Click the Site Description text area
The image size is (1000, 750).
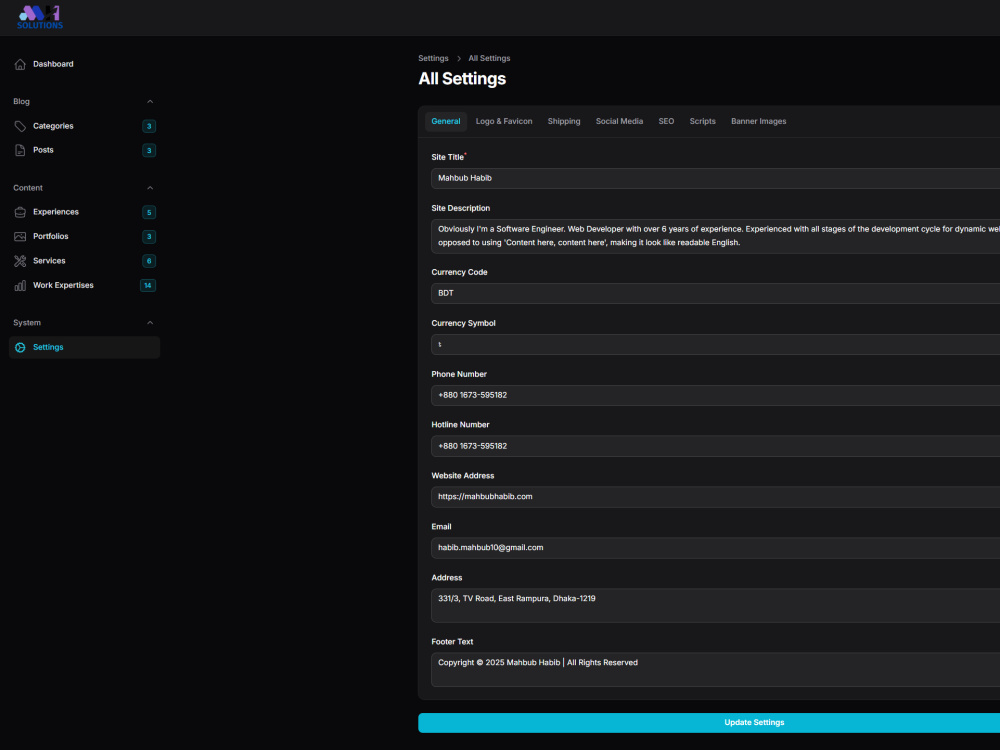click(x=716, y=236)
